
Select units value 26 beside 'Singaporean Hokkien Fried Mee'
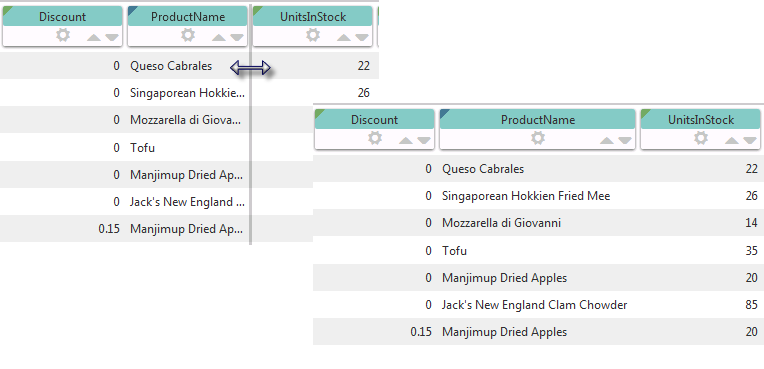pos(751,196)
